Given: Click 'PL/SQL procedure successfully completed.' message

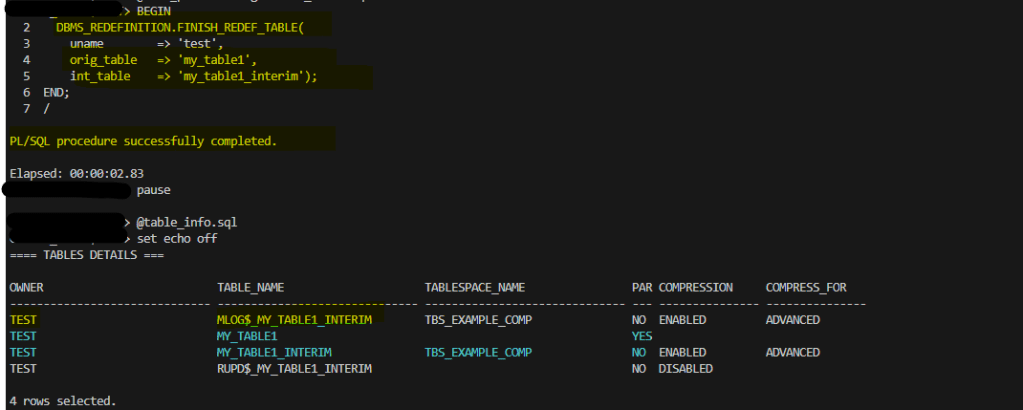Looking at the screenshot, I should 143,141.
